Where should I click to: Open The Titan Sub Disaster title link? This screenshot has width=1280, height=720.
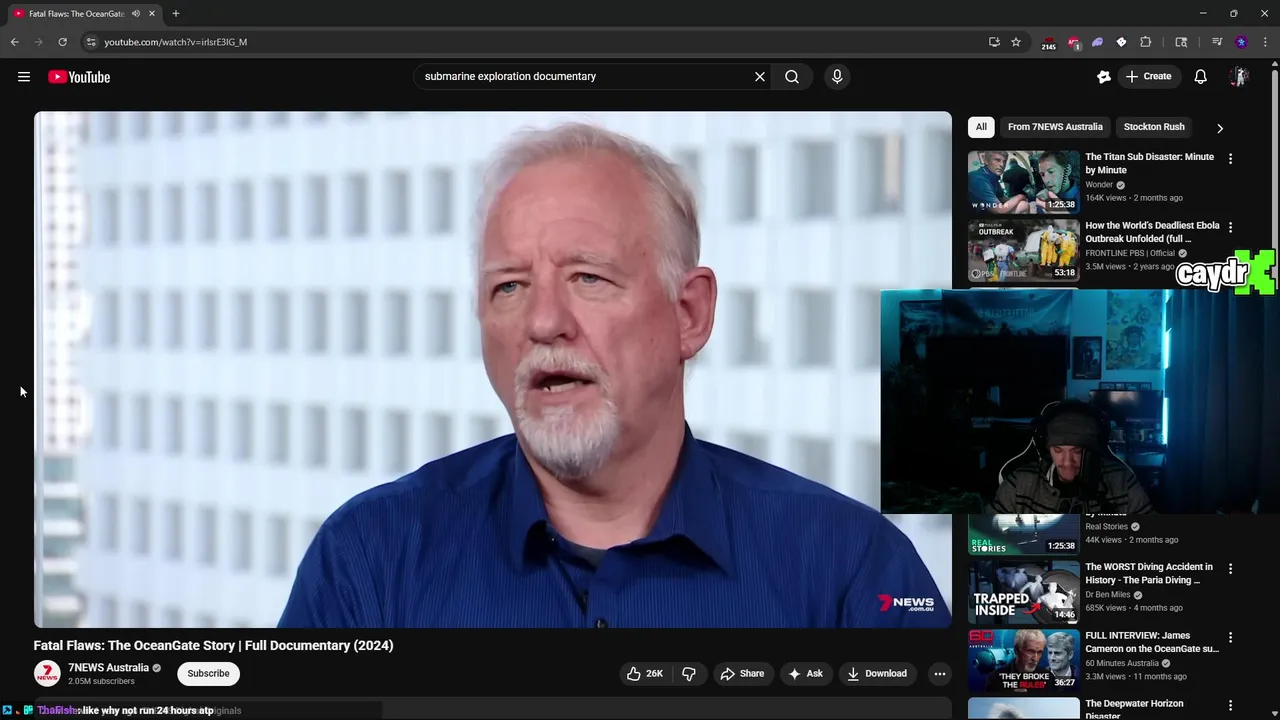pyautogui.click(x=1150, y=164)
